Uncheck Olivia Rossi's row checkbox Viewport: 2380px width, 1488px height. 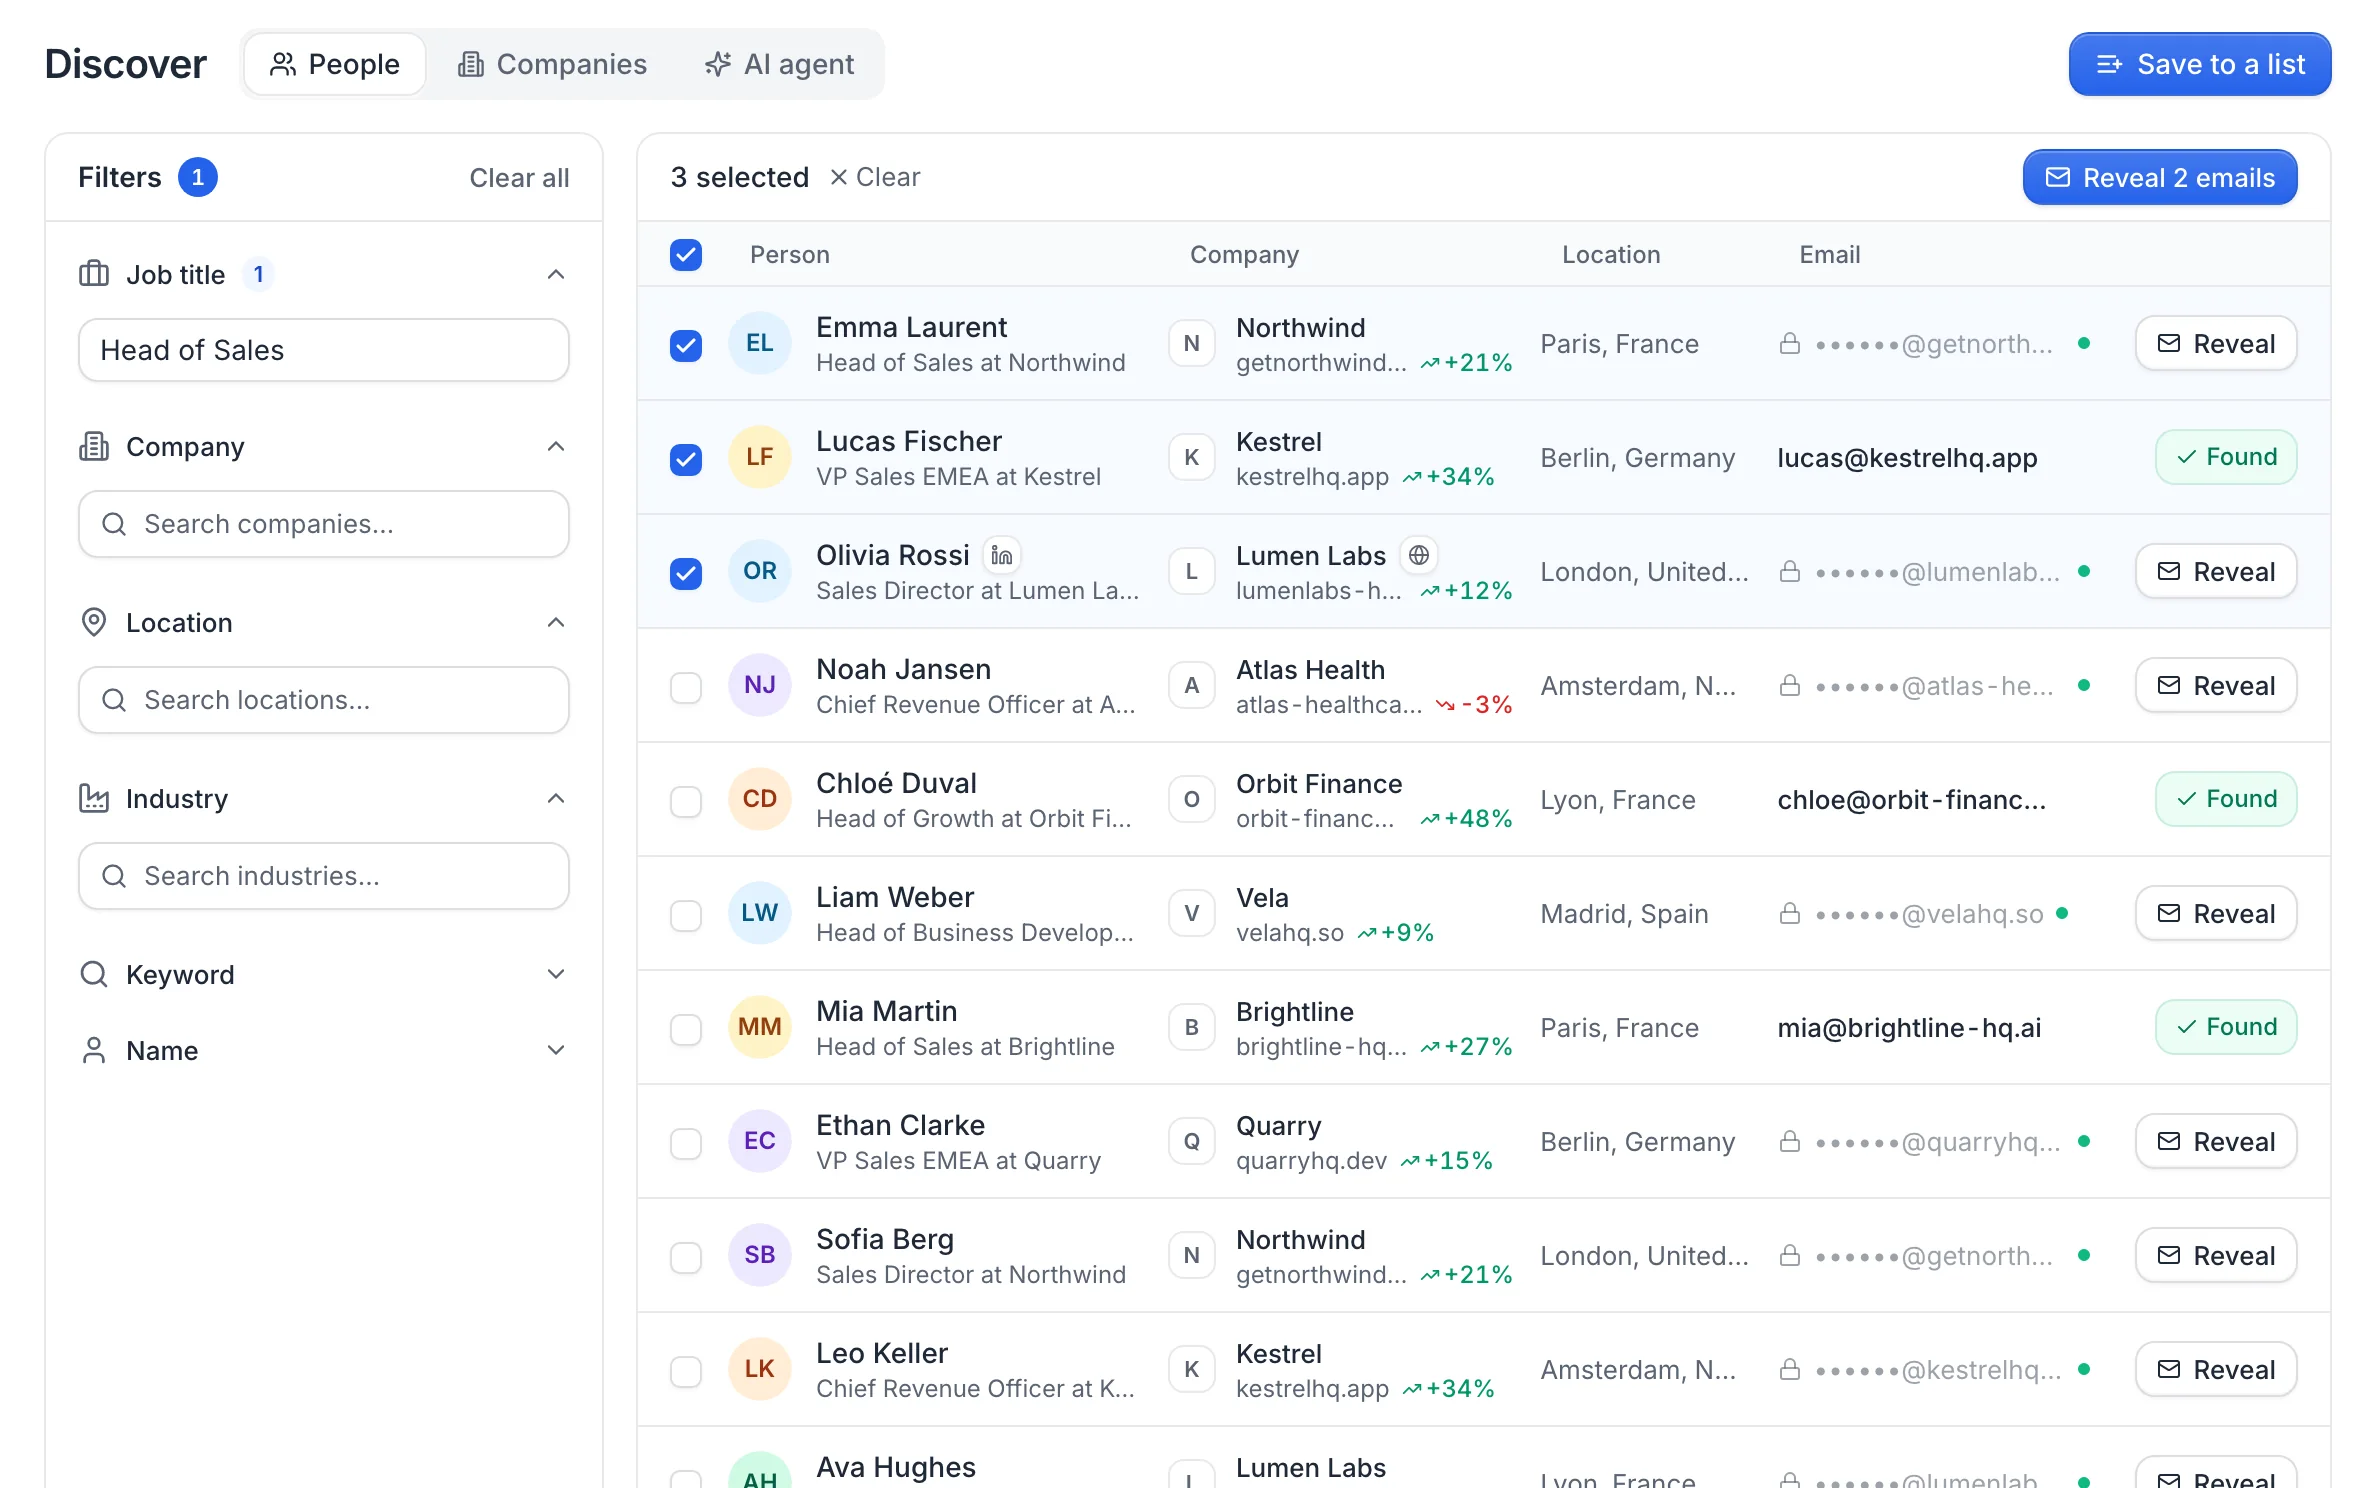point(686,573)
